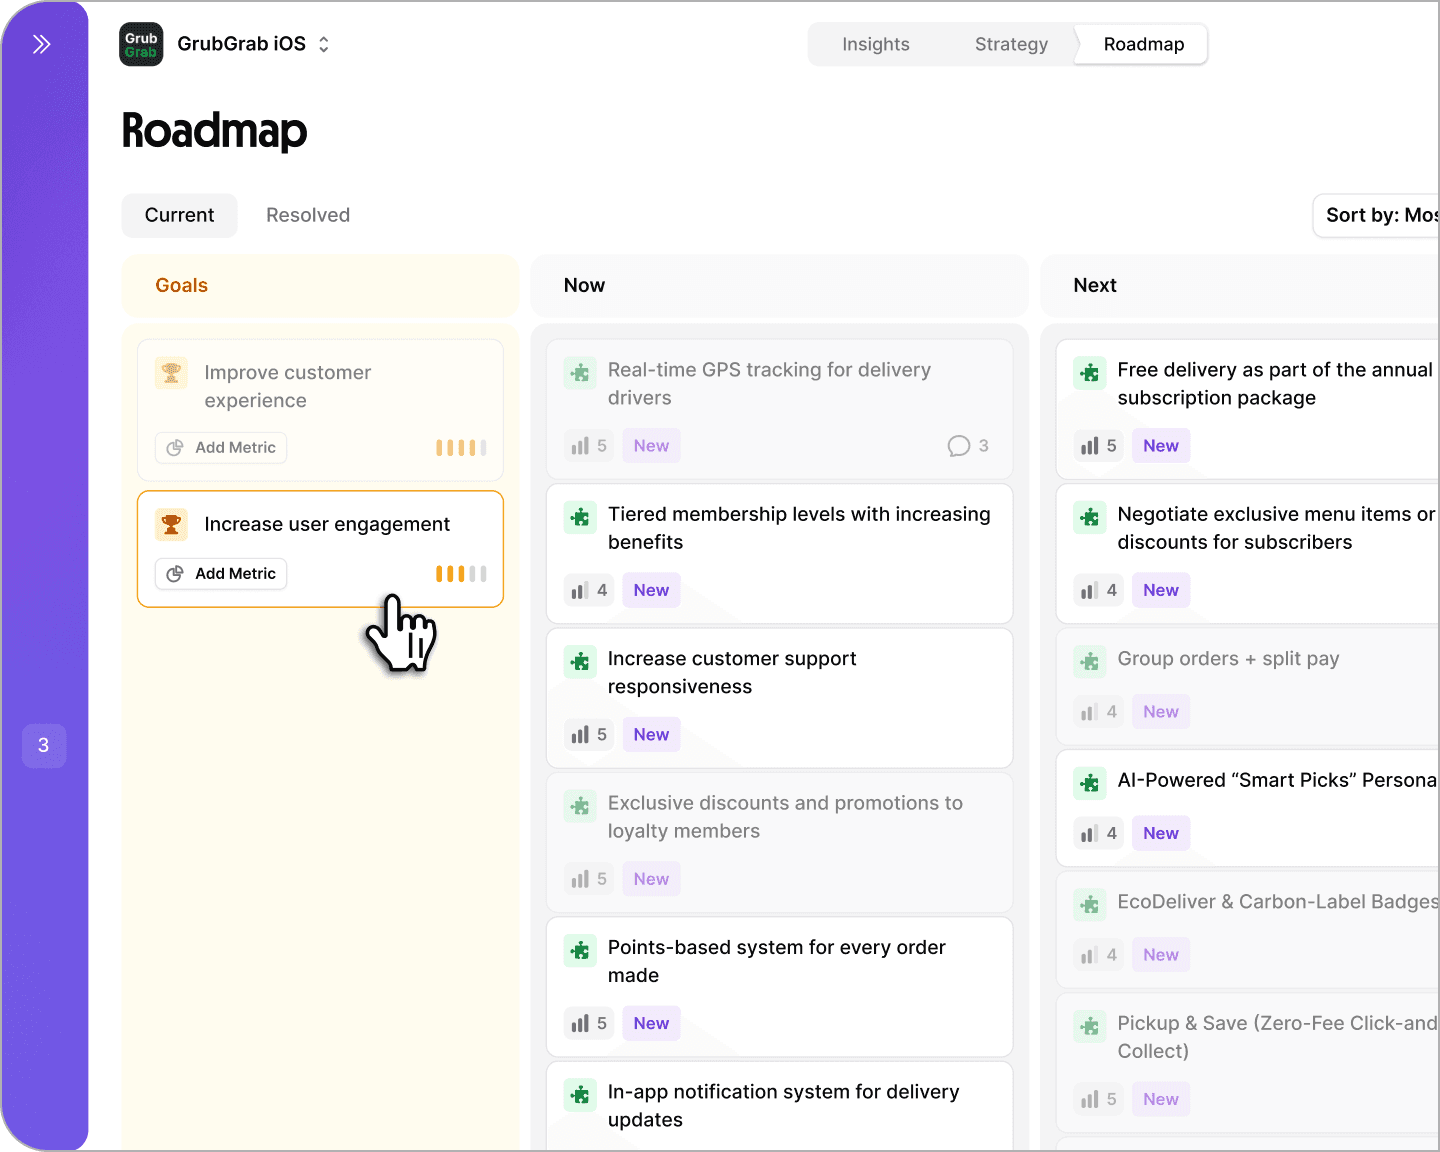Click puzzle icon on In-app notification card
This screenshot has width=1440, height=1152.
(580, 1095)
